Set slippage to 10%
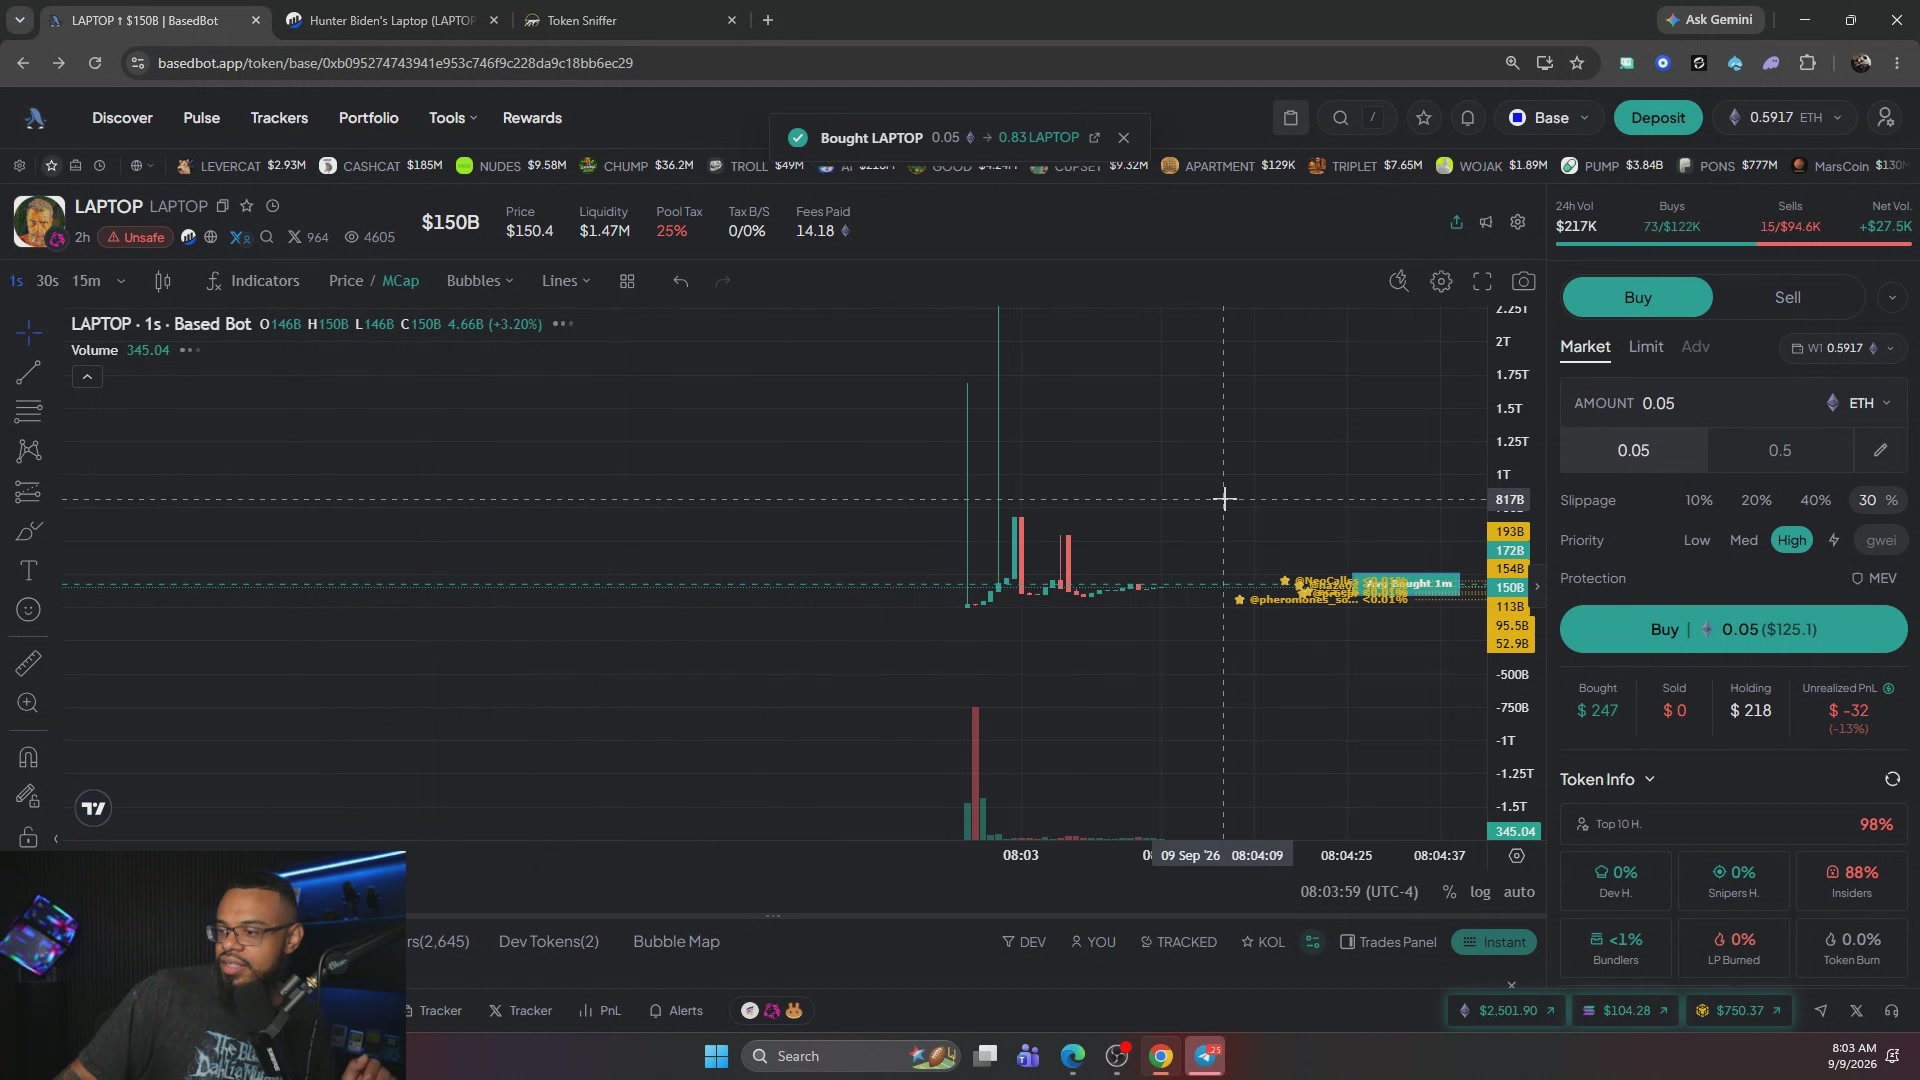The width and height of the screenshot is (1920, 1080). tap(1698, 500)
